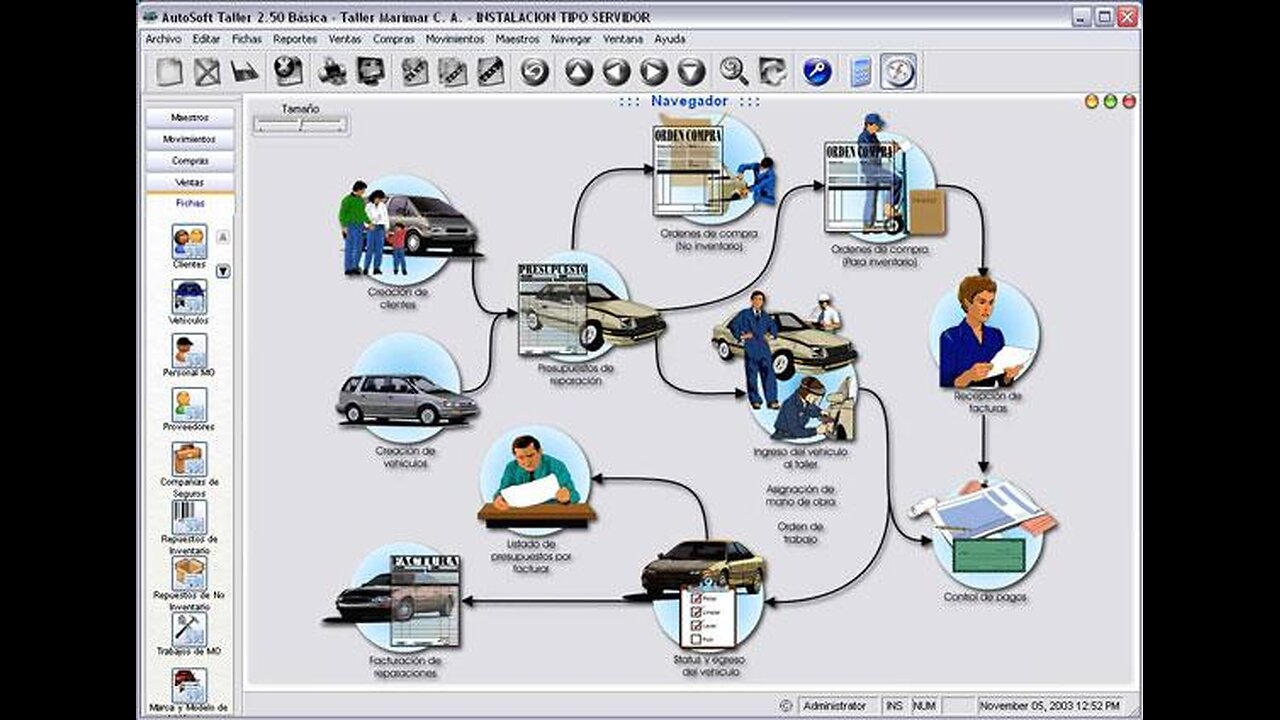Click the magnifying glass search icon

tap(734, 71)
